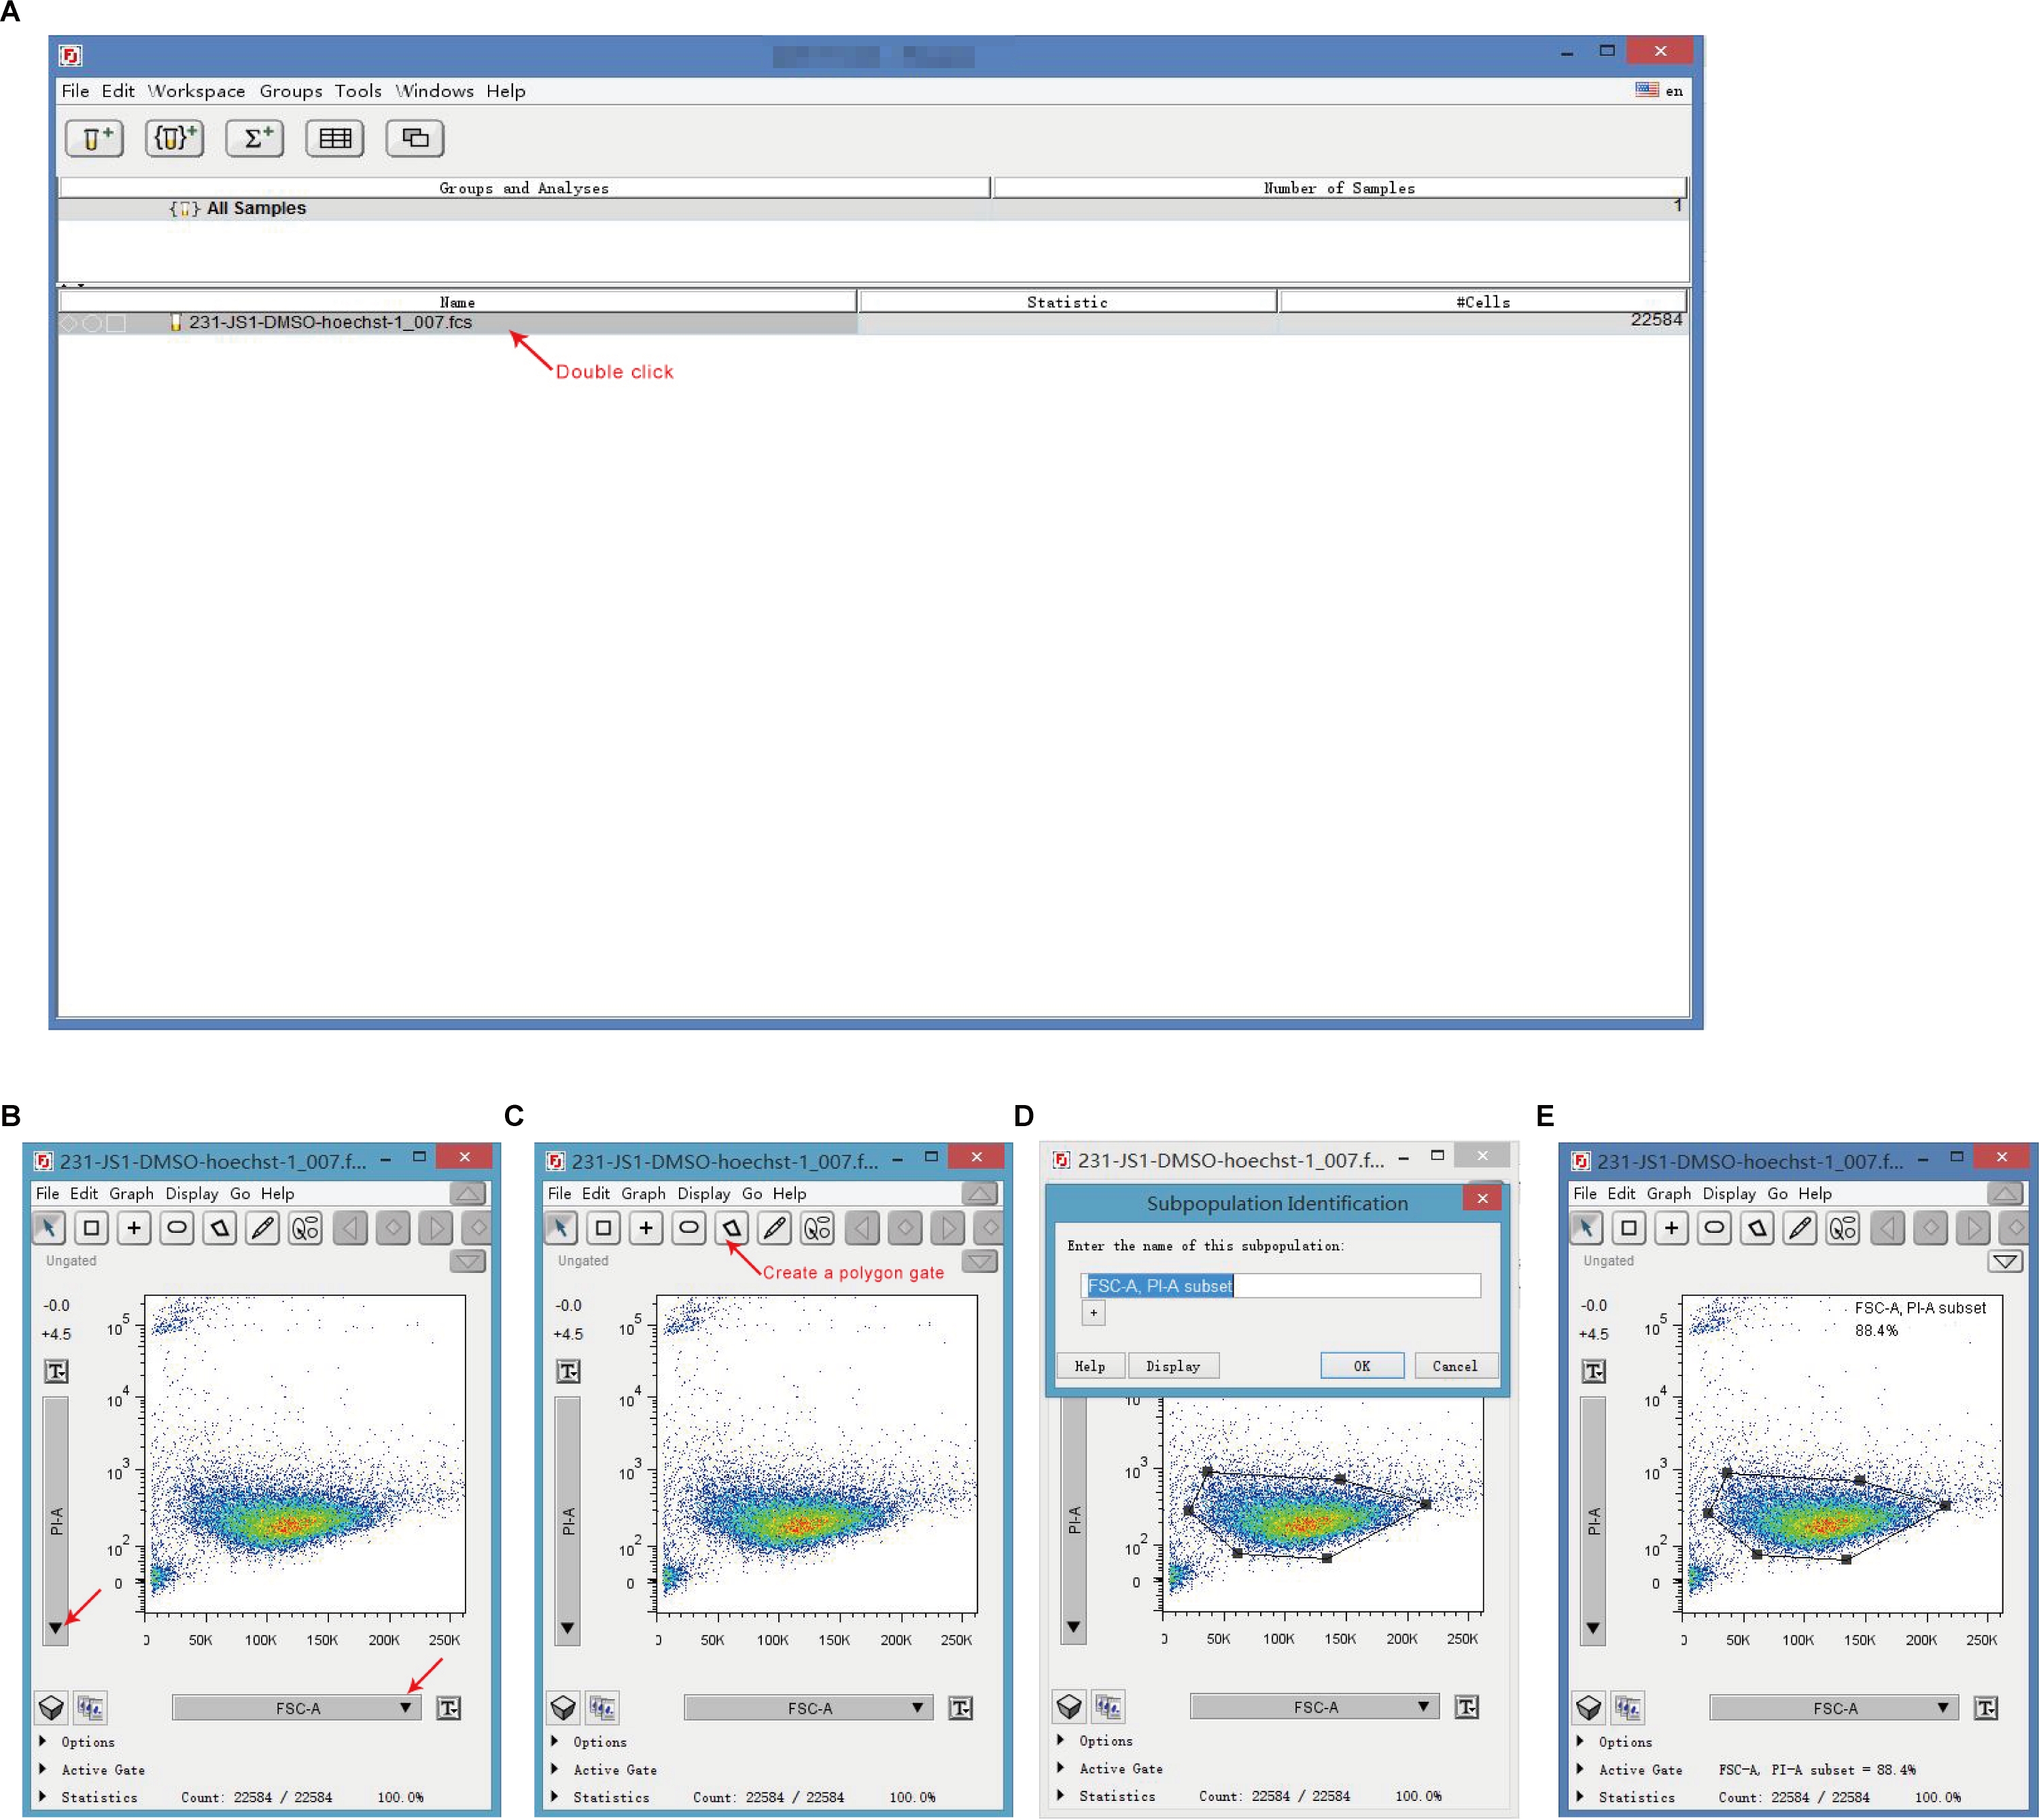This screenshot has height=1820, width=2039.
Task: Click the US flag language indicator
Action: [x=1646, y=90]
